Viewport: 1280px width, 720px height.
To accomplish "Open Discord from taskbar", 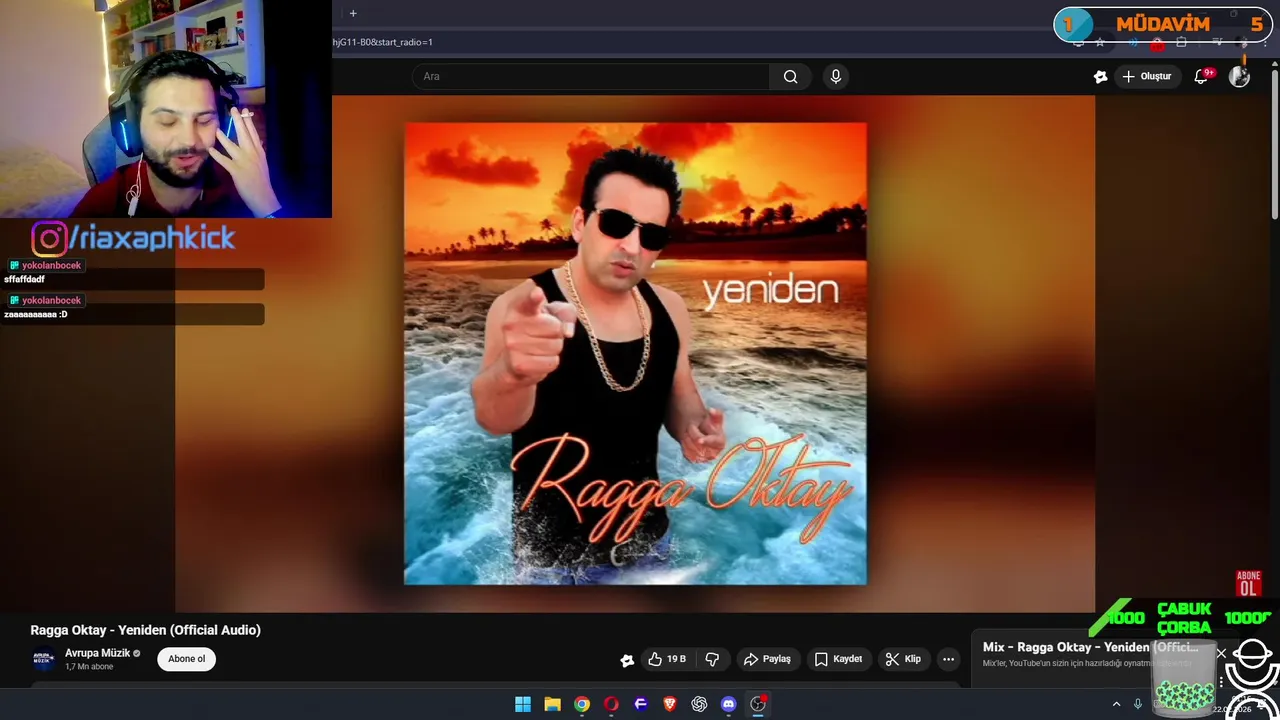I will click(729, 704).
